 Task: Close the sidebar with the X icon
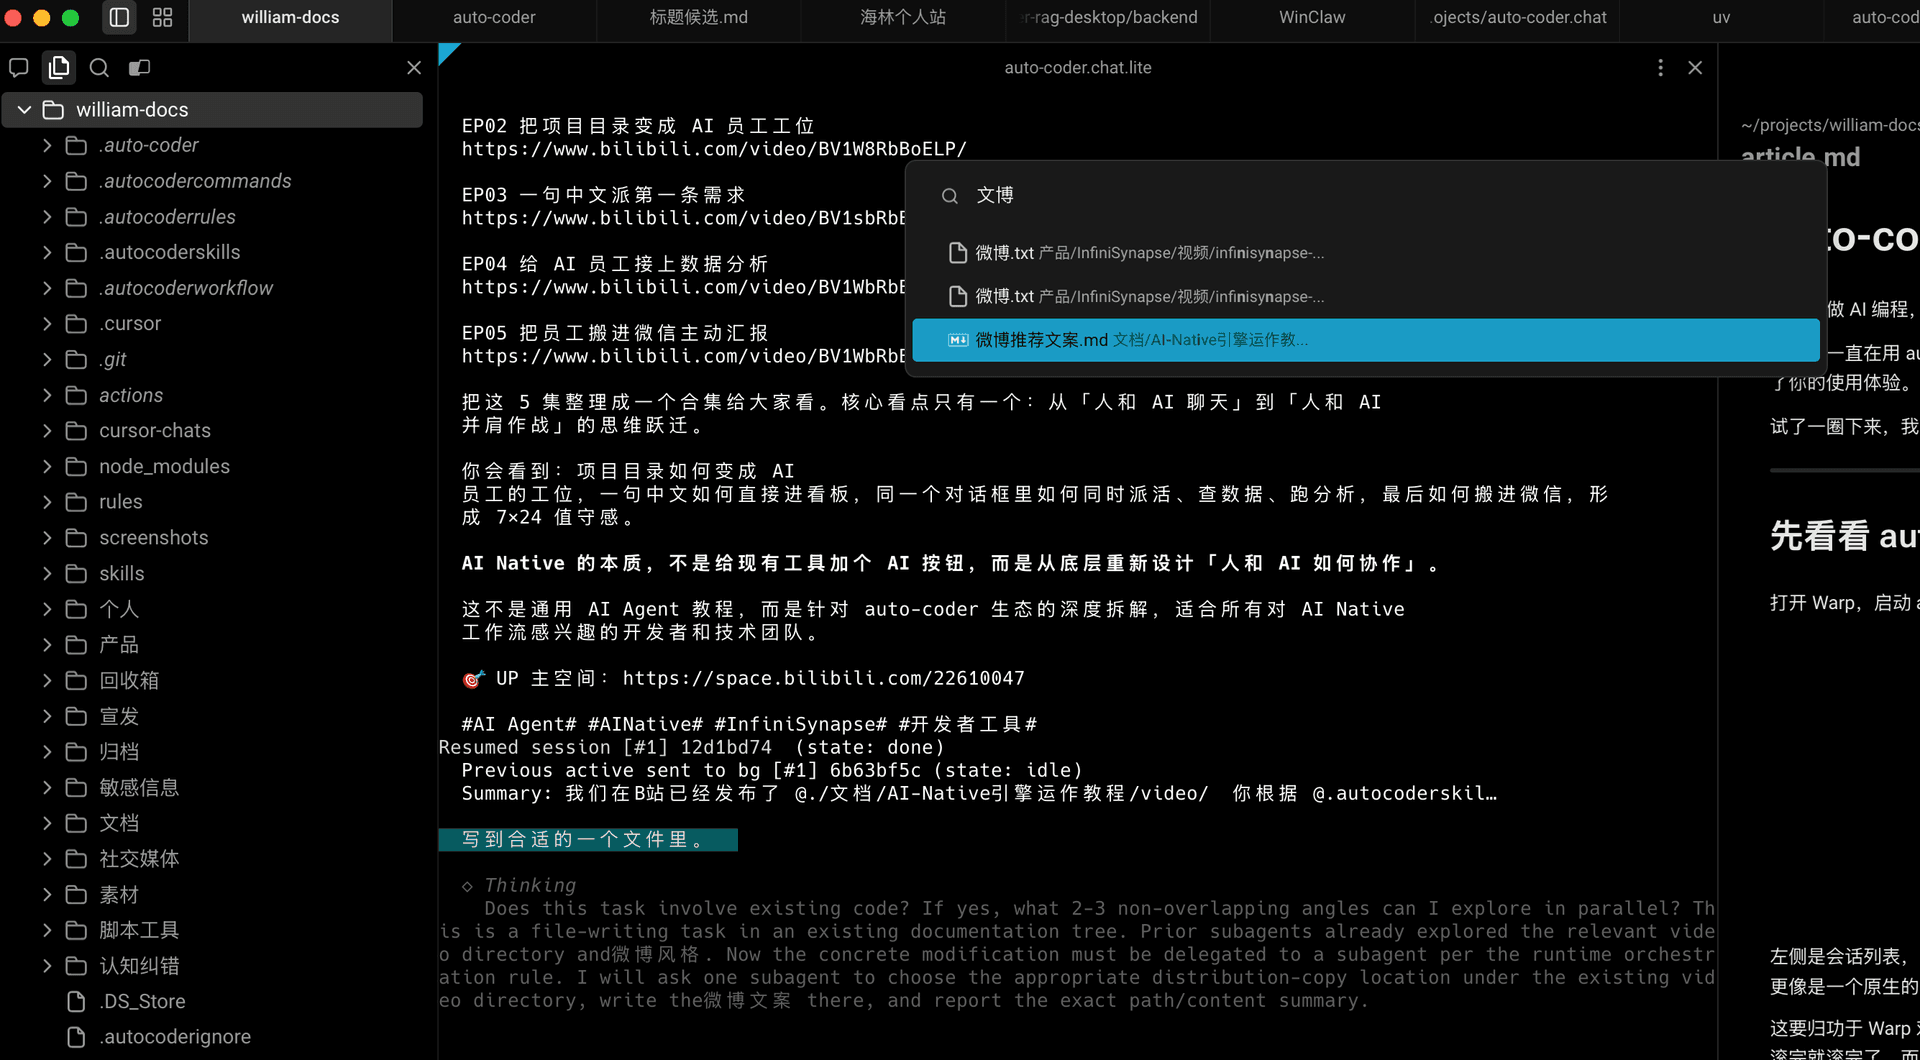pos(414,67)
